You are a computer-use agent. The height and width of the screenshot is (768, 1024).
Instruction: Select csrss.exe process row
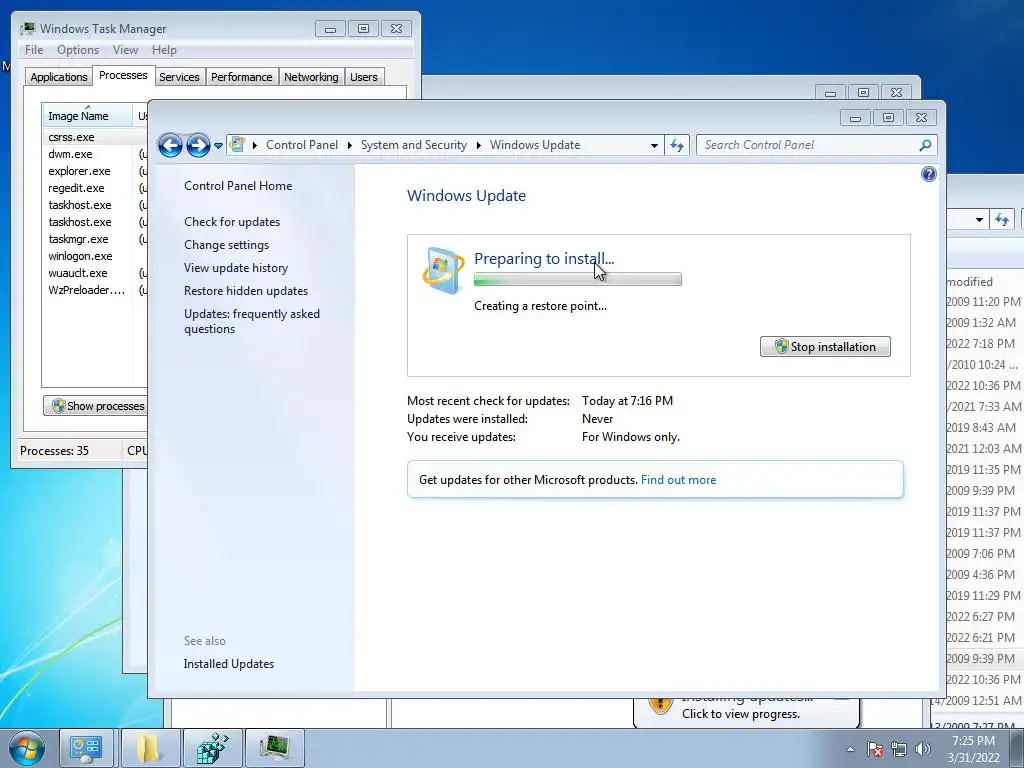(95, 137)
